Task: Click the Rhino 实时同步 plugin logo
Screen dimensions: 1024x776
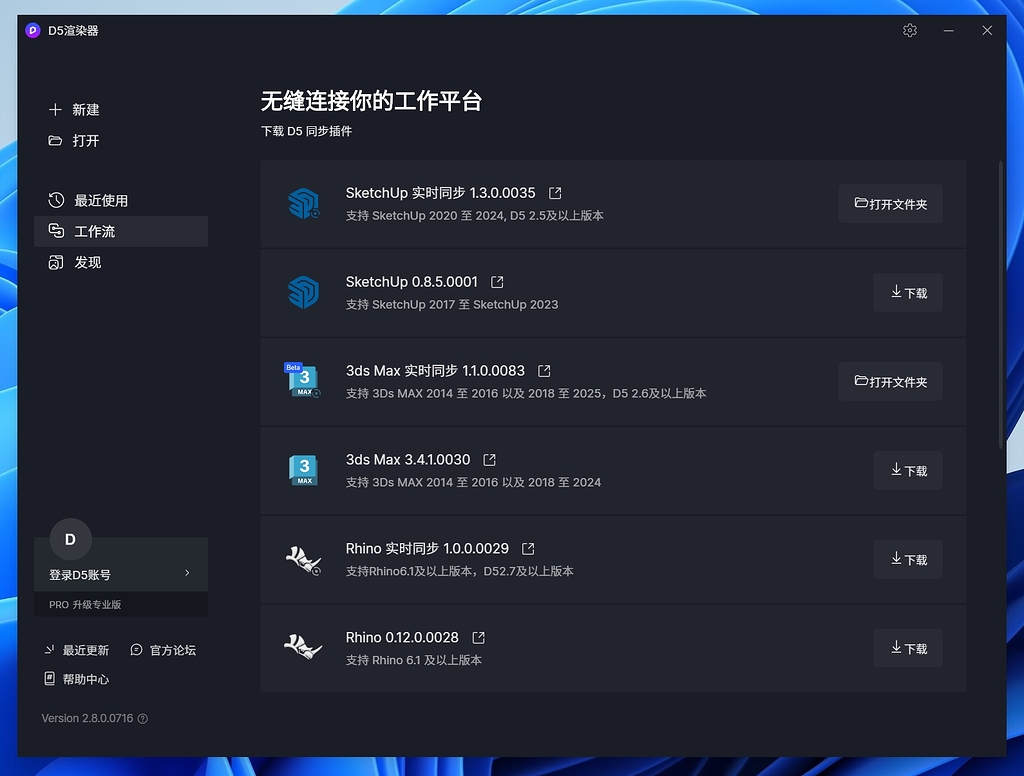Action: pos(303,559)
